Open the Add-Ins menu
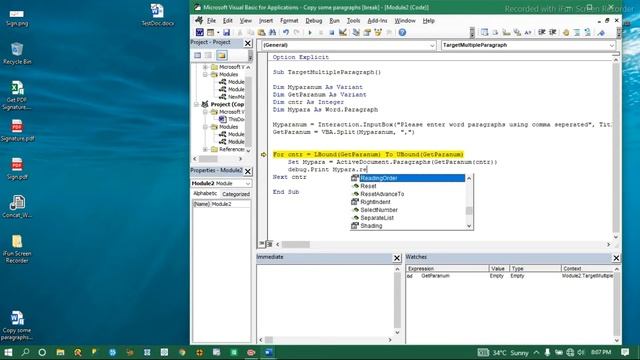Viewport: 640px width, 360px height. tap(377, 20)
